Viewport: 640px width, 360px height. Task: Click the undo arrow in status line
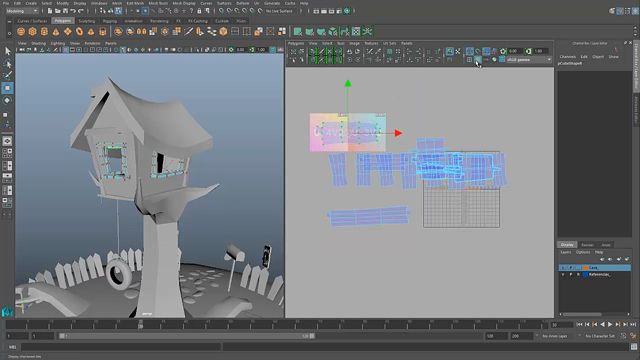[x=73, y=11]
